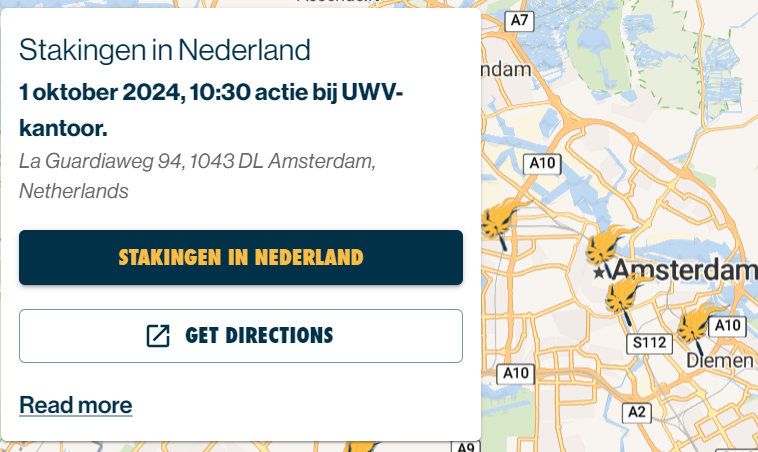The width and height of the screenshot is (758, 452).
Task: Click the Stakingen in Nederland card title
Action: tap(165, 50)
